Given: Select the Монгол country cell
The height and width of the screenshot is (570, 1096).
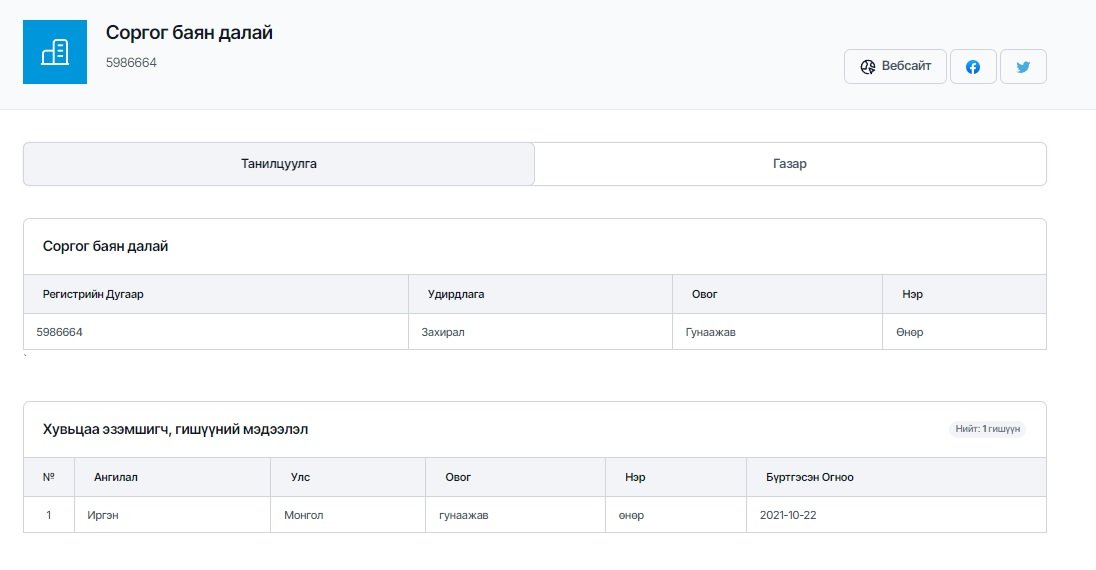Looking at the screenshot, I should tap(304, 515).
